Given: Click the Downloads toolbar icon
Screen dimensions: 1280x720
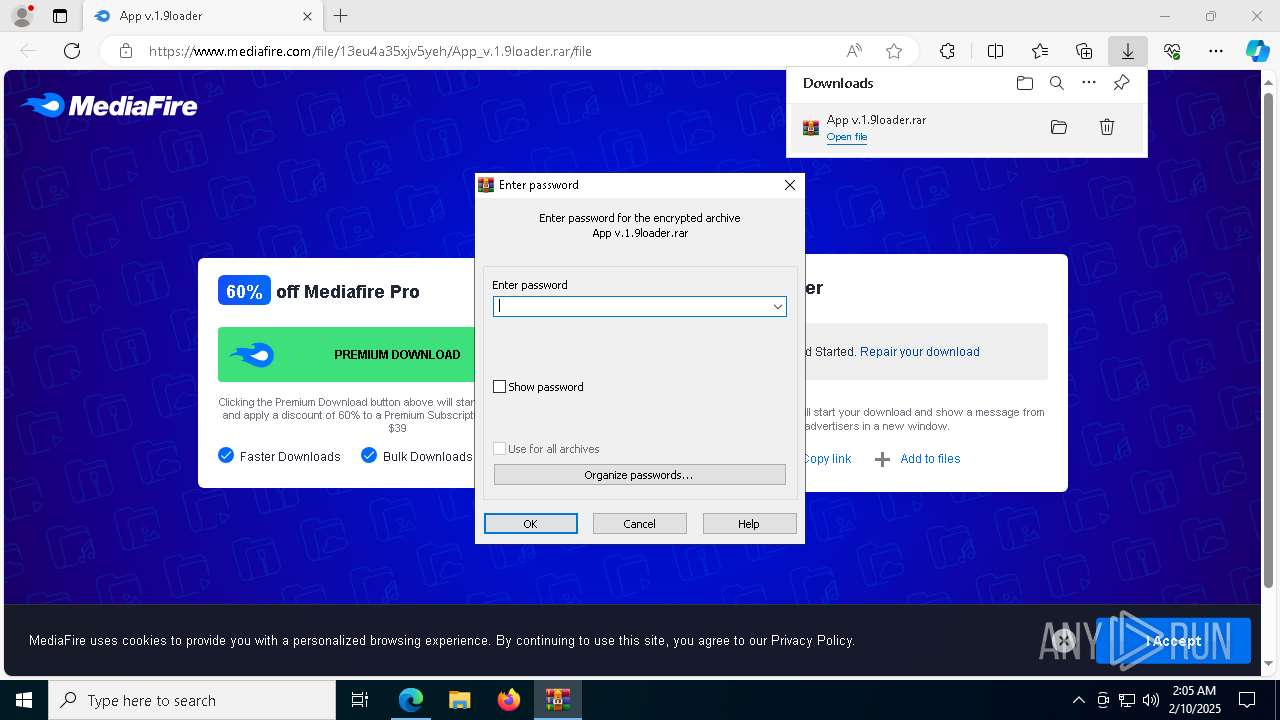Looking at the screenshot, I should (x=1127, y=51).
